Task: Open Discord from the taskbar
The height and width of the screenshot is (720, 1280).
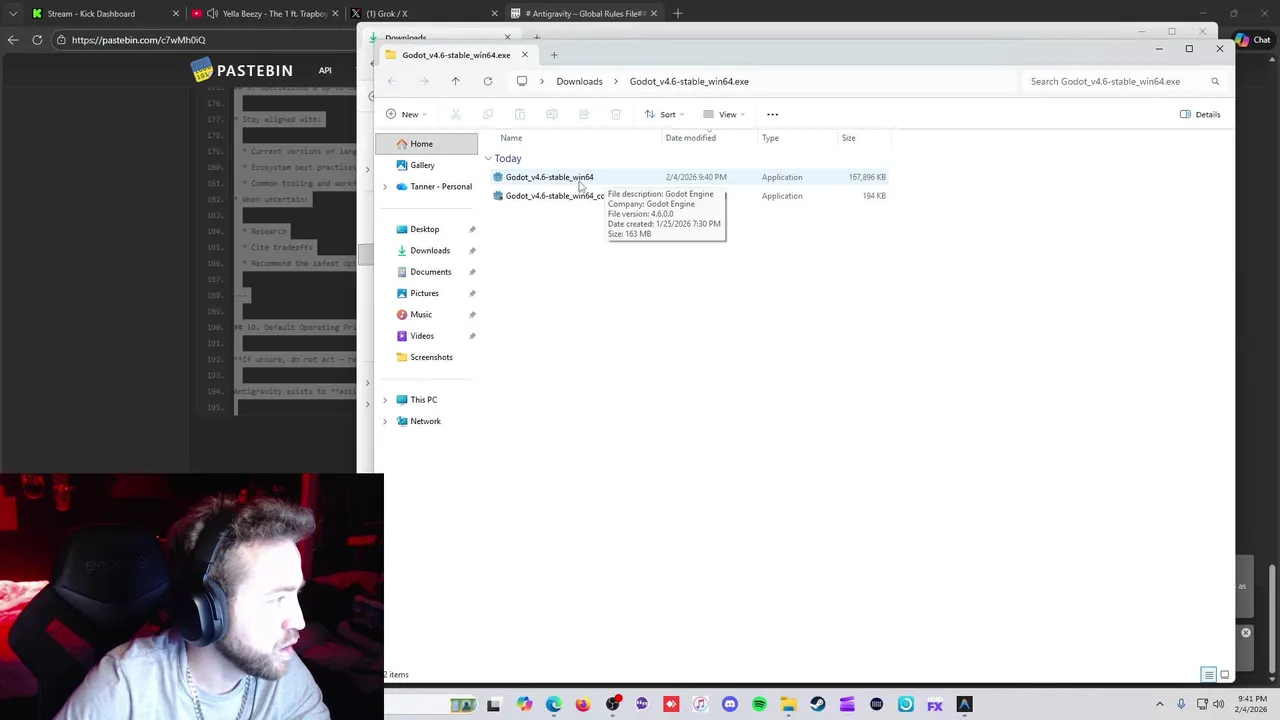Action: coord(730,704)
